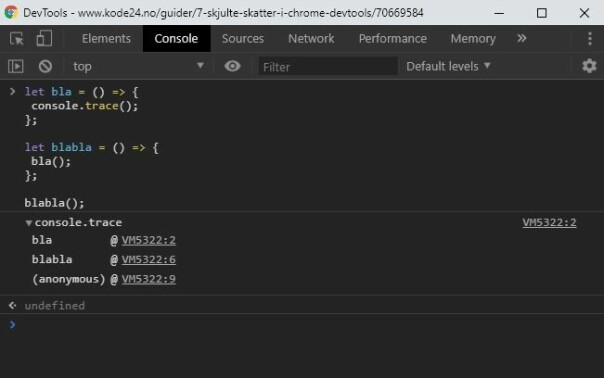Open the top JavaScript context dropdown

138,66
